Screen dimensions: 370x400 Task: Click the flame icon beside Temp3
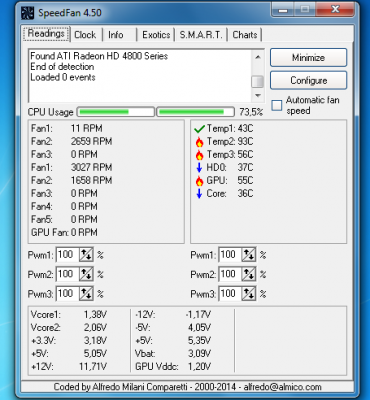coord(199,155)
